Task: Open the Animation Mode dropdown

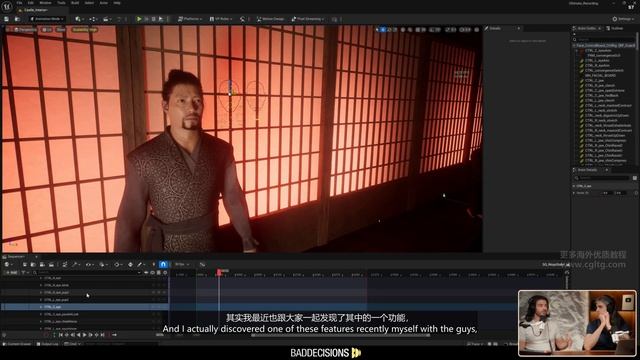Action: point(47,19)
